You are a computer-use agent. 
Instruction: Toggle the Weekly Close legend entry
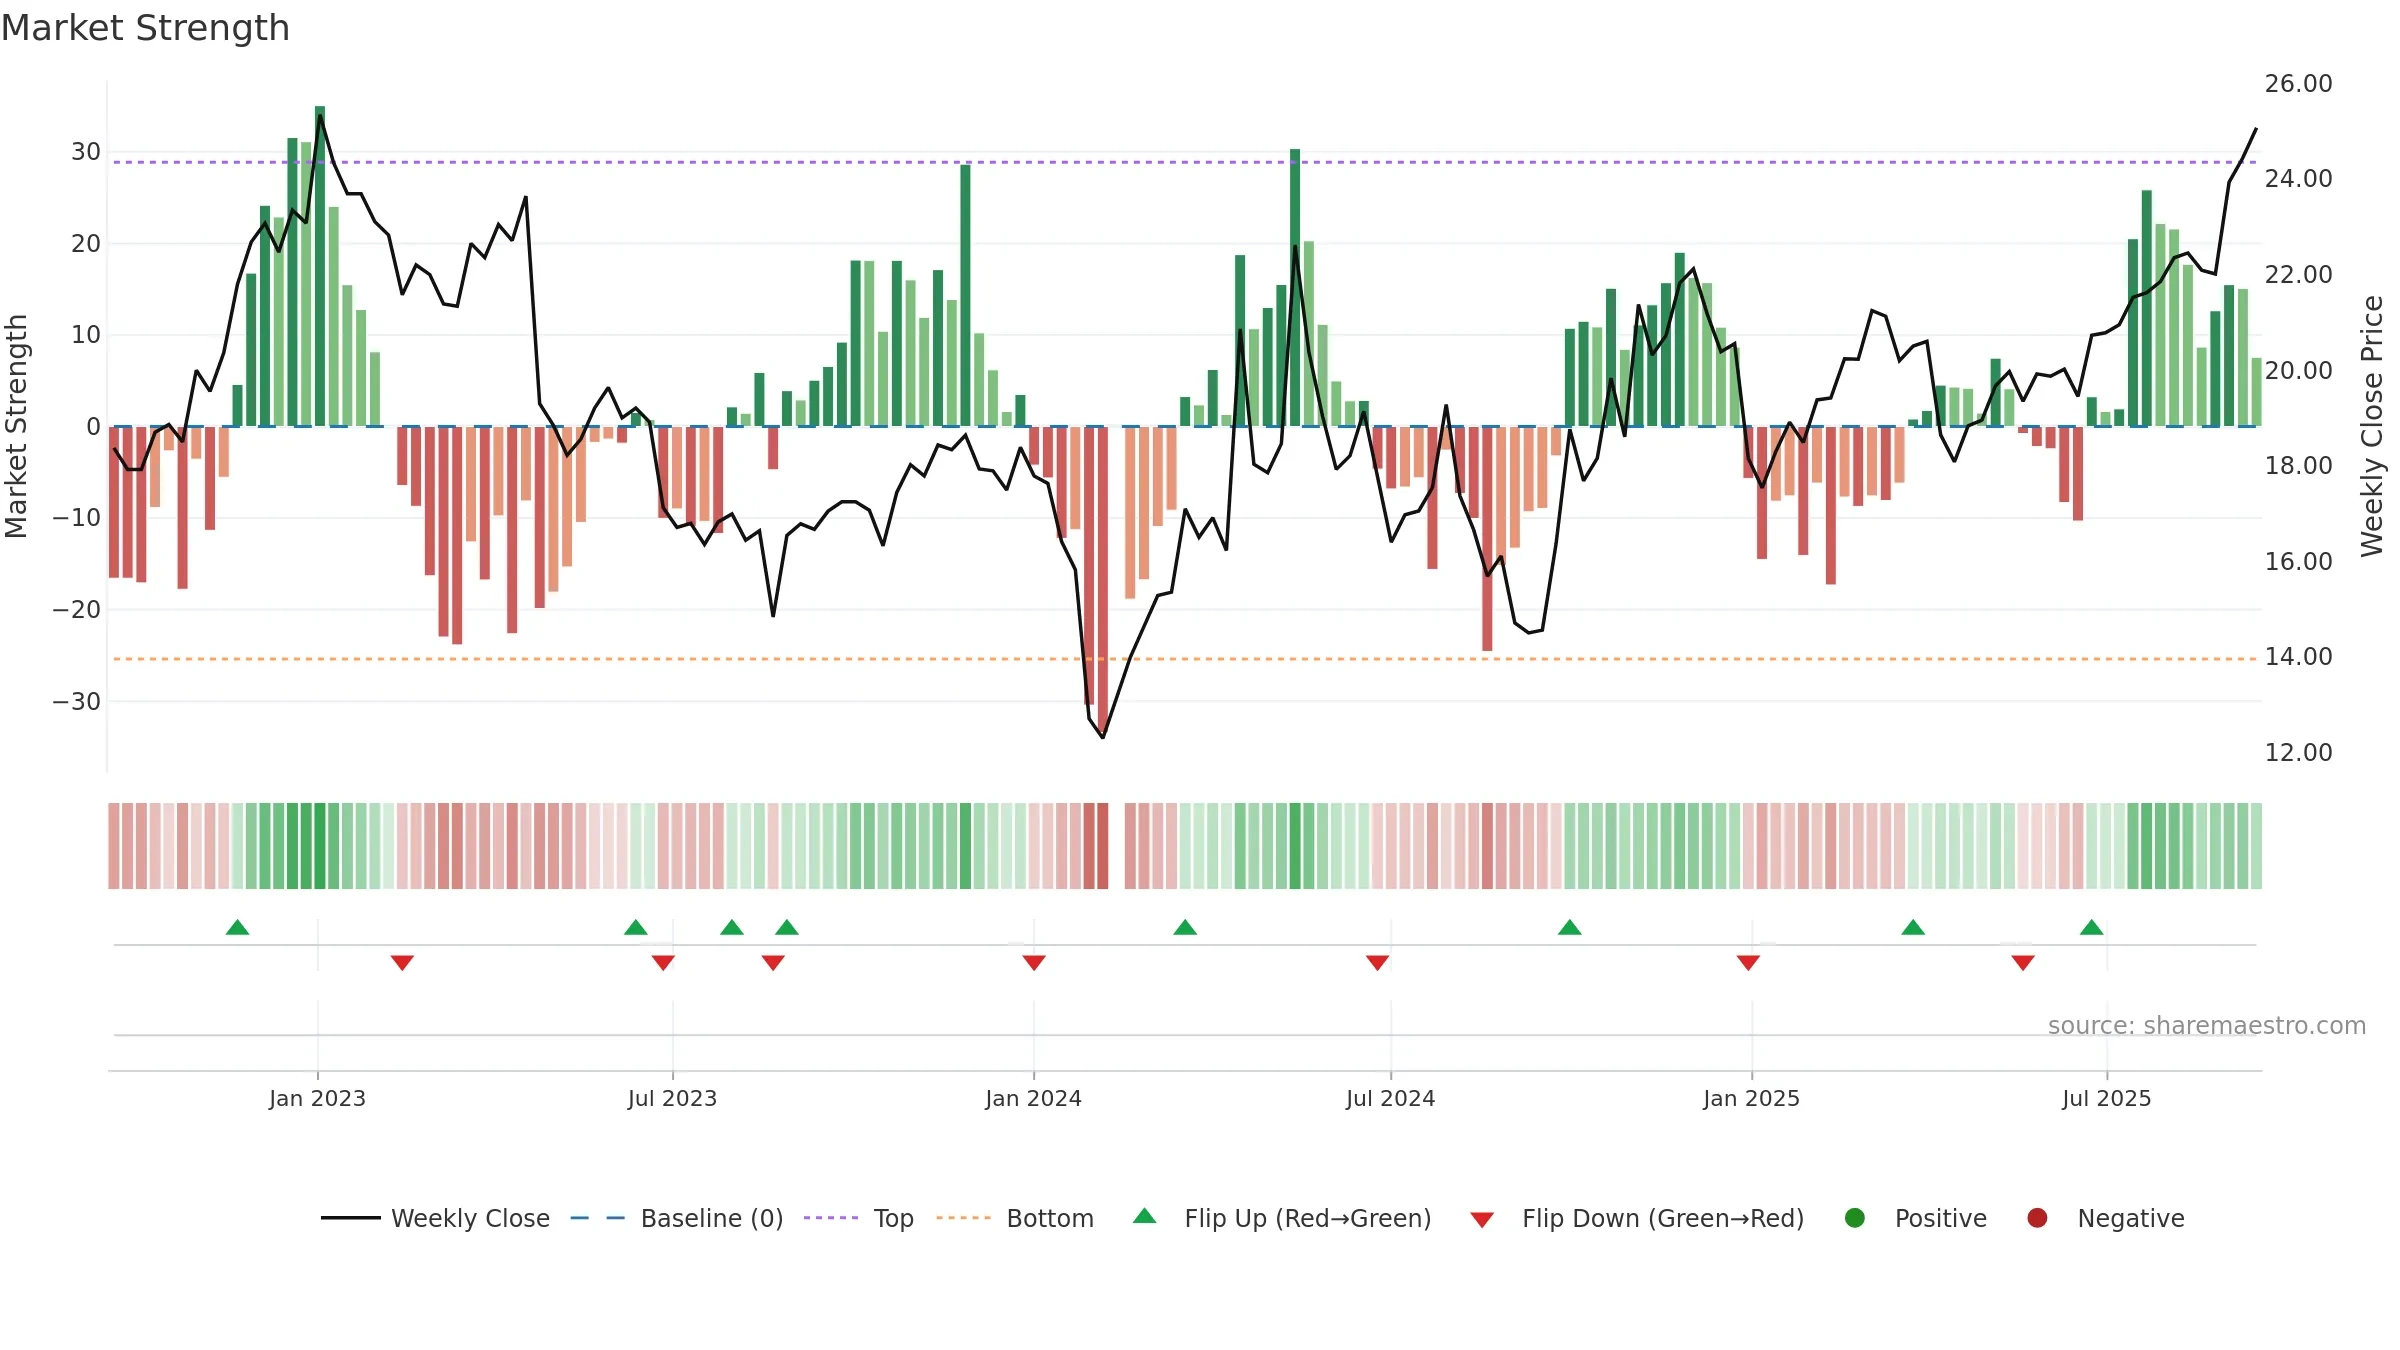coord(436,1218)
